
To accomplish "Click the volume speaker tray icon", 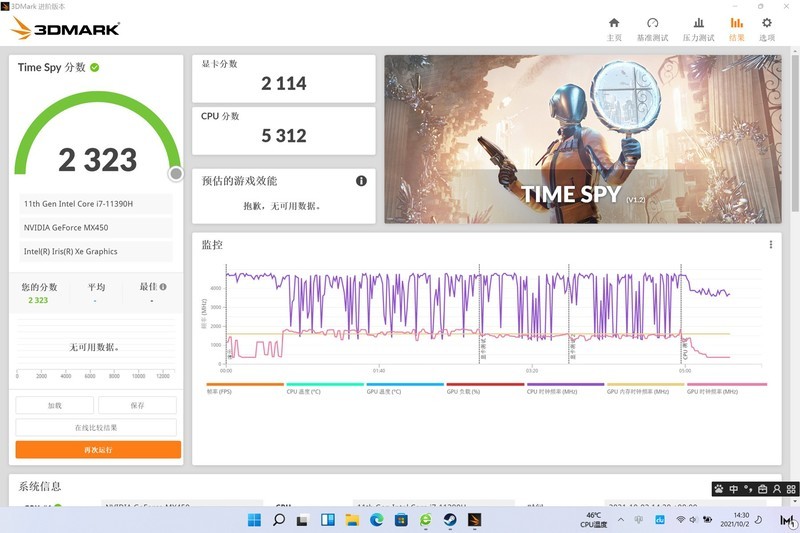I will coord(693,520).
